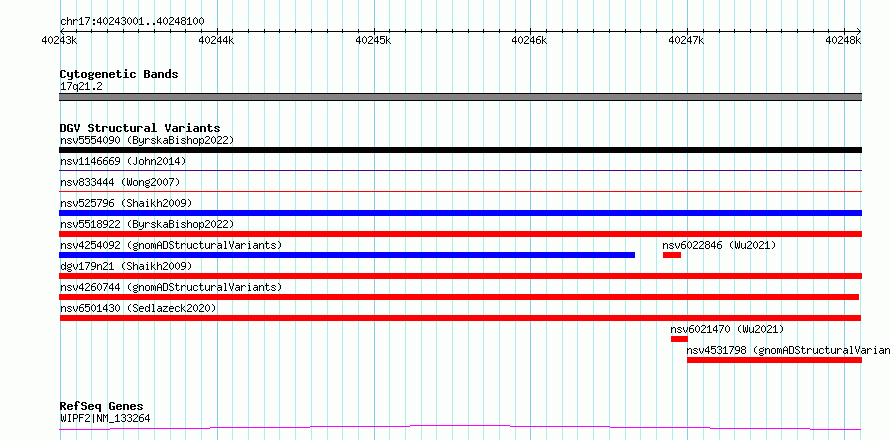Screen dimensions: 890x440
Task: Click the blue nsv525796 variant bar
Action: [460, 213]
